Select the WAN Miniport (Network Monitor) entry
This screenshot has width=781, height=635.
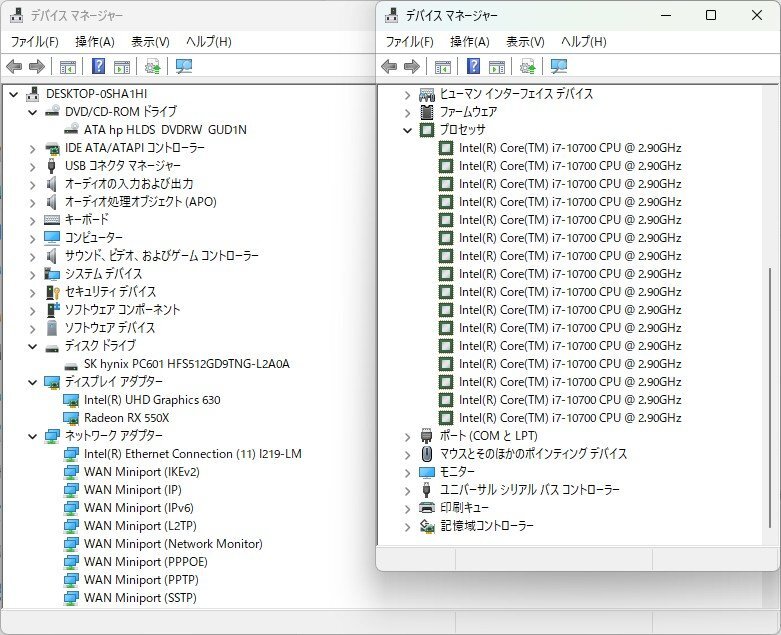tap(172, 544)
